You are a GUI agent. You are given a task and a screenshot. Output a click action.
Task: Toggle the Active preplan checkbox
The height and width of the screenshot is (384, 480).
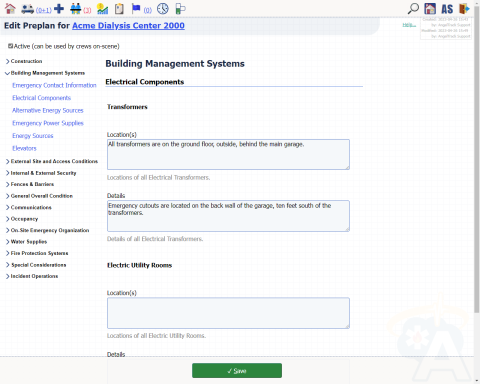[x=10, y=46]
